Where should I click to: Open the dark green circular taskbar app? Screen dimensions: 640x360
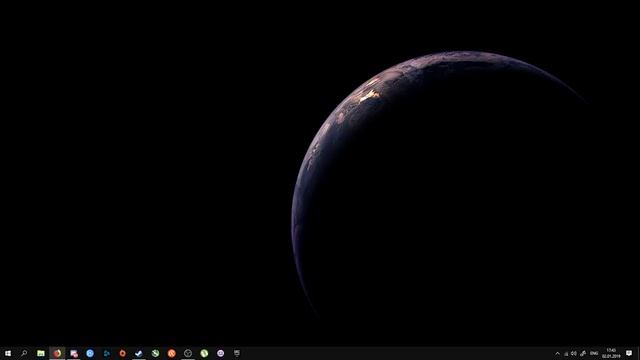coord(155,353)
